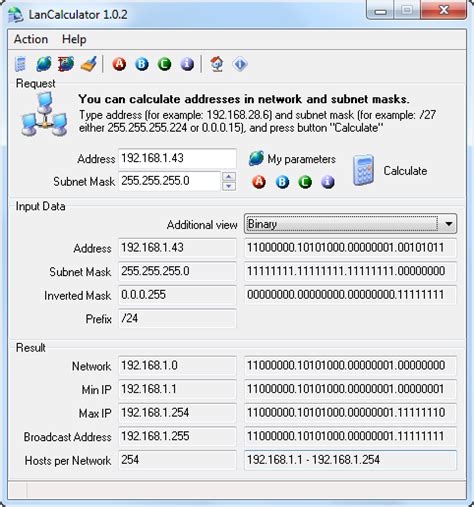Click the network computers icon in Request

pyautogui.click(x=45, y=114)
